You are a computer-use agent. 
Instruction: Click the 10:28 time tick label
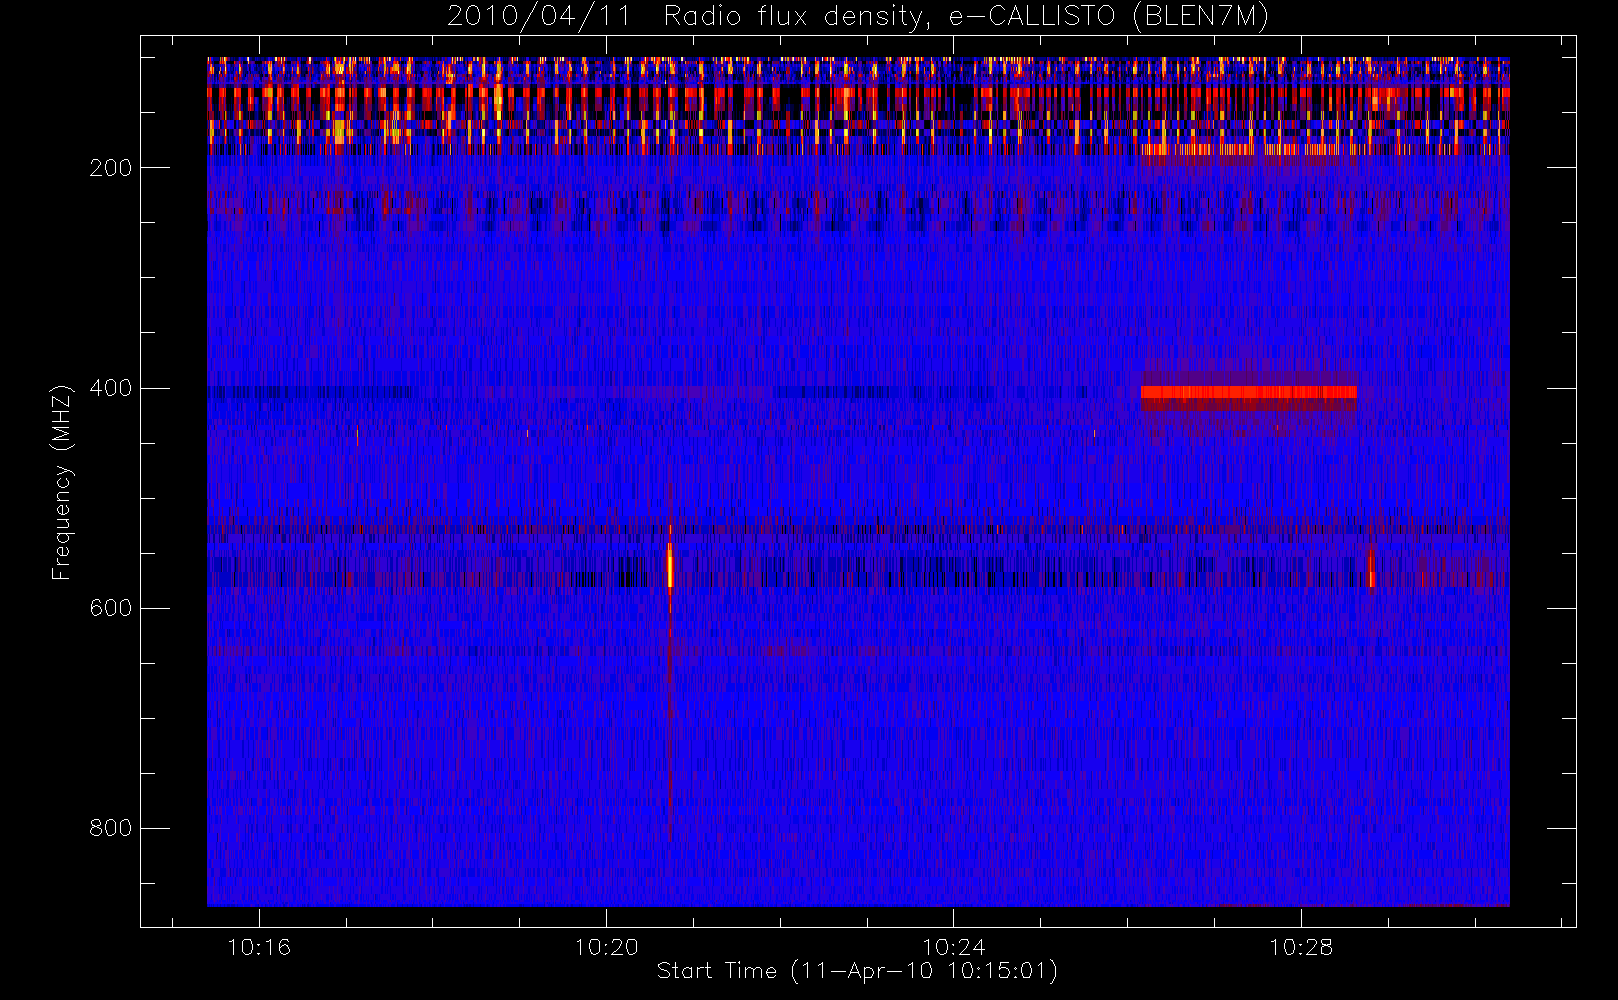click(x=1301, y=947)
